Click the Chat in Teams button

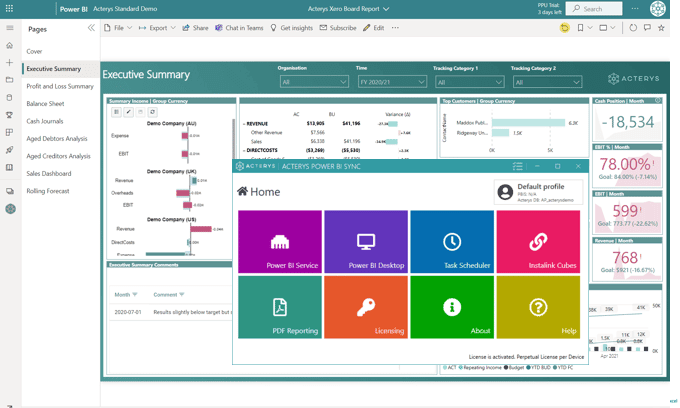point(239,28)
